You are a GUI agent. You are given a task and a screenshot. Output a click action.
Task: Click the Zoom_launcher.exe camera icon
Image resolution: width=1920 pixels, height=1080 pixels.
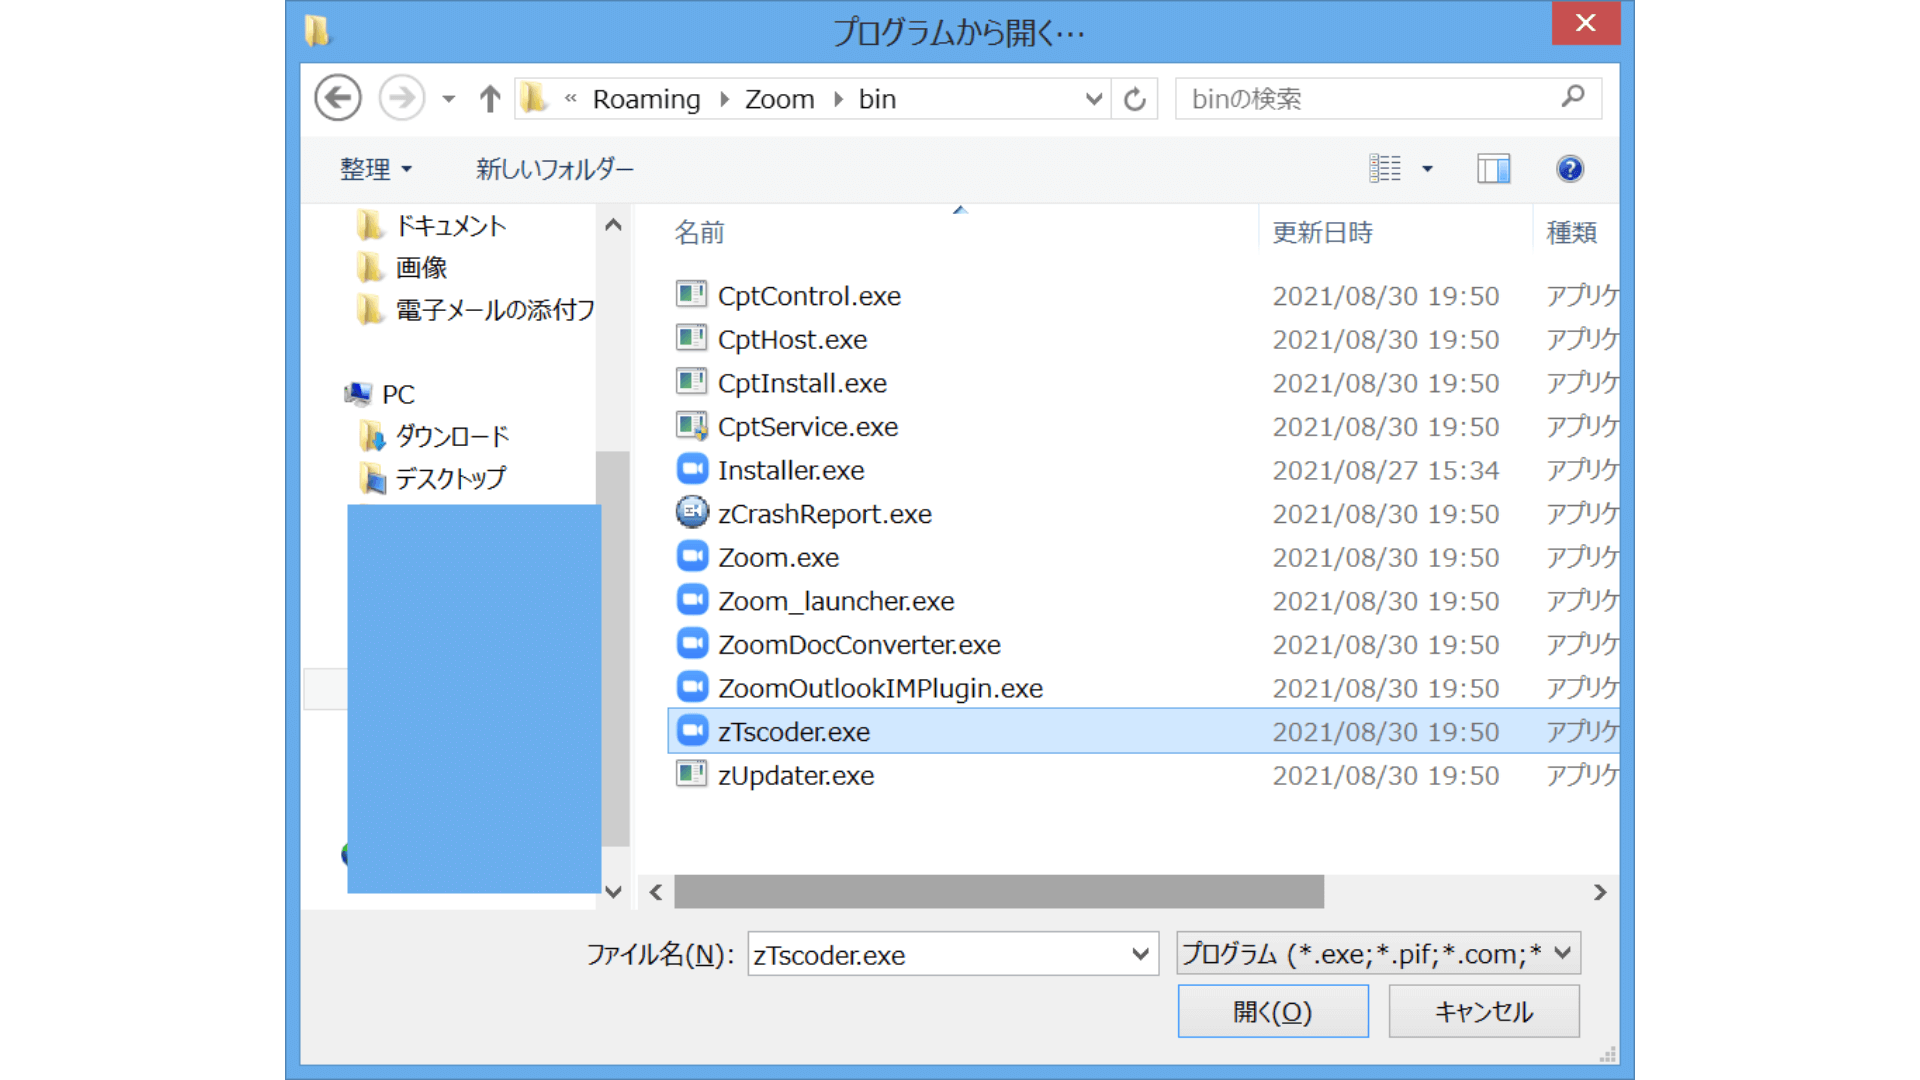692,601
